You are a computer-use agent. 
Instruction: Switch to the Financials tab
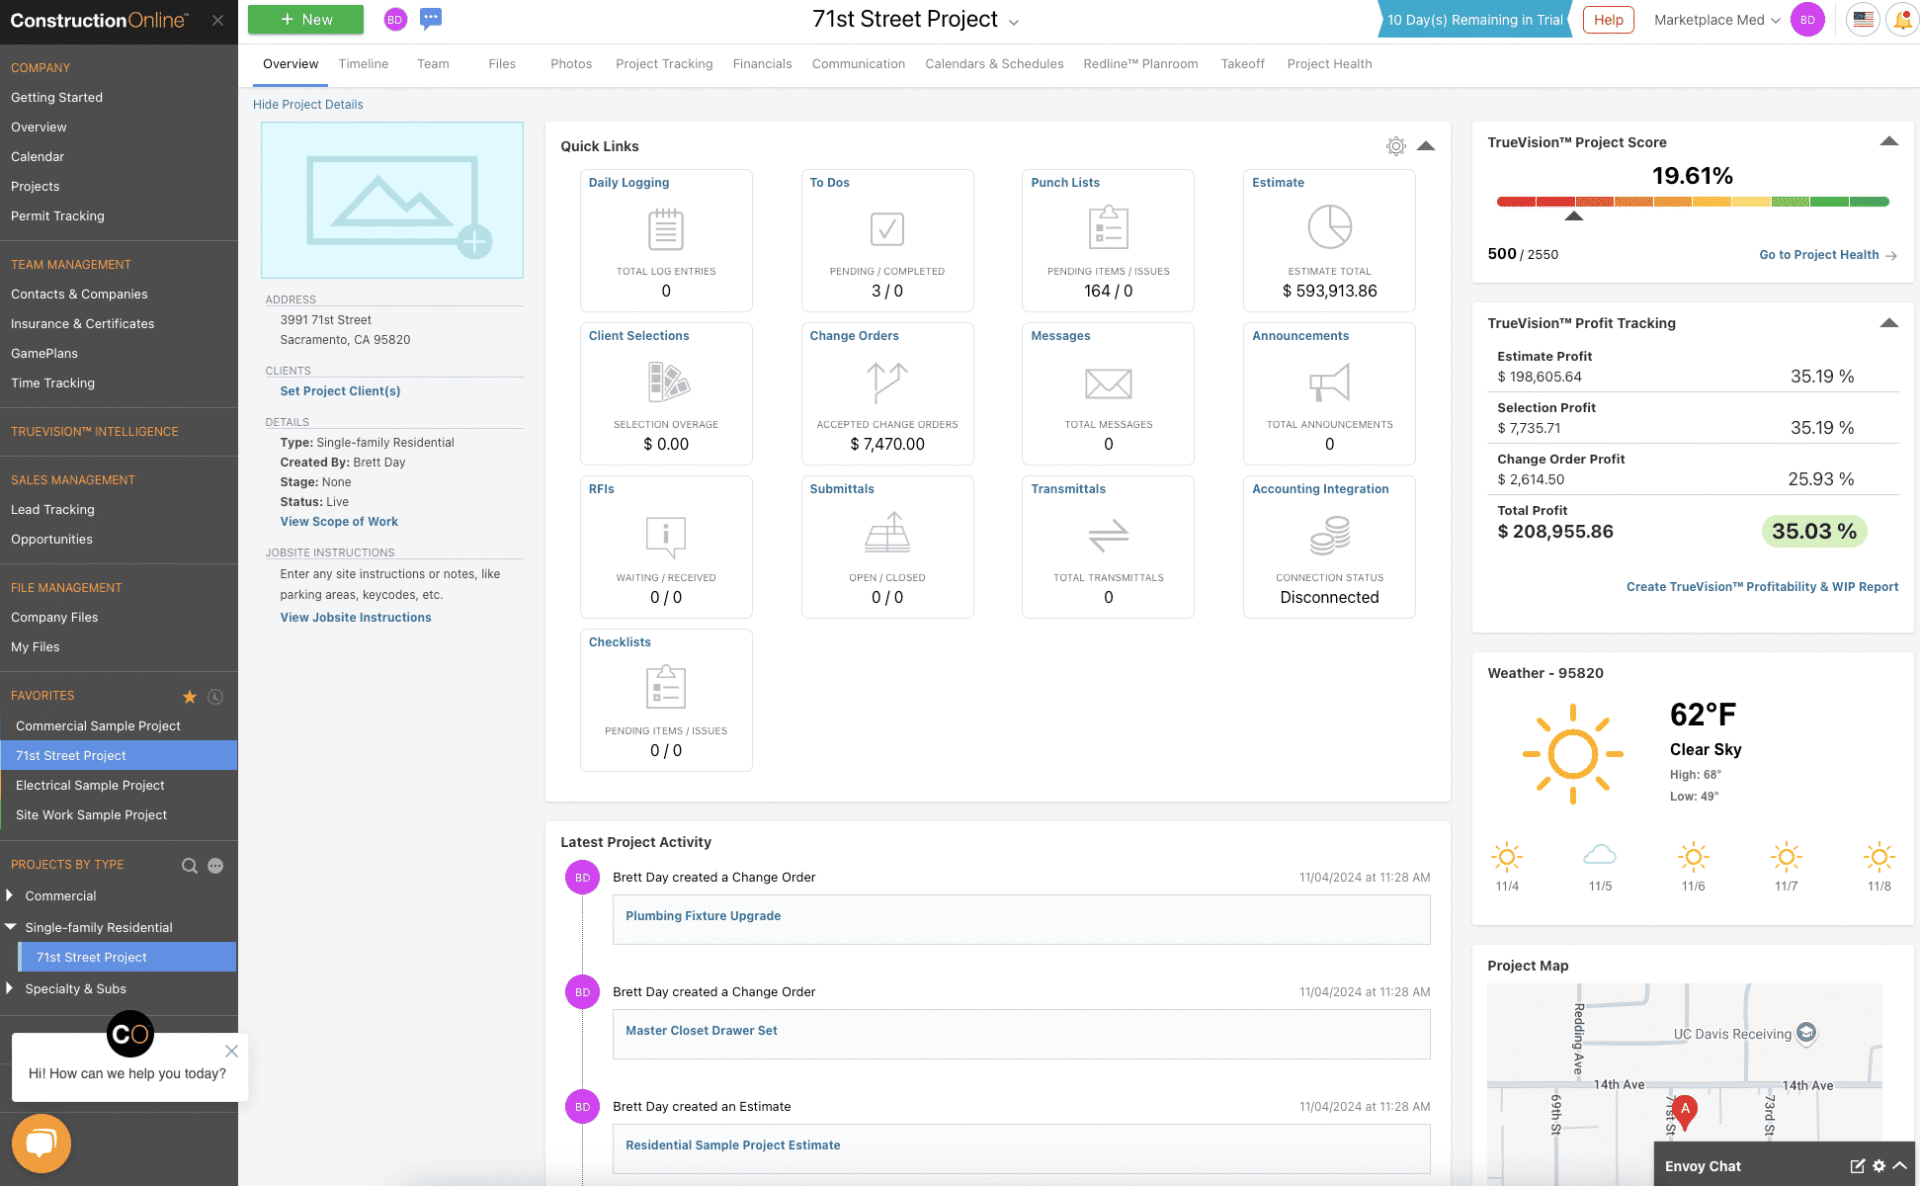pyautogui.click(x=762, y=63)
